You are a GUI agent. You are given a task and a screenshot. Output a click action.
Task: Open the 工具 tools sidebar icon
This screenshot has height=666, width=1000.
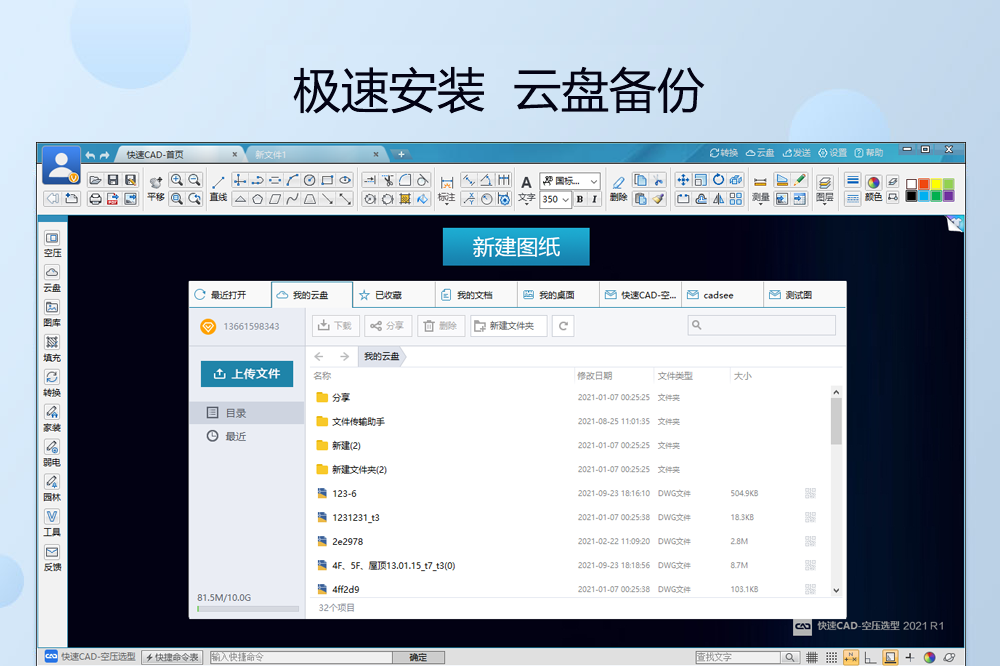[52, 523]
